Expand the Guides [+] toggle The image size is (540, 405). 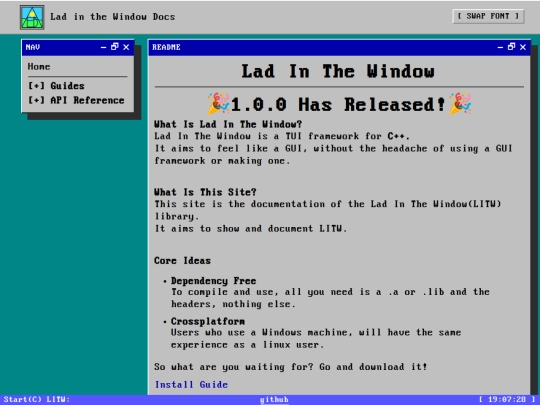[x=36, y=86]
